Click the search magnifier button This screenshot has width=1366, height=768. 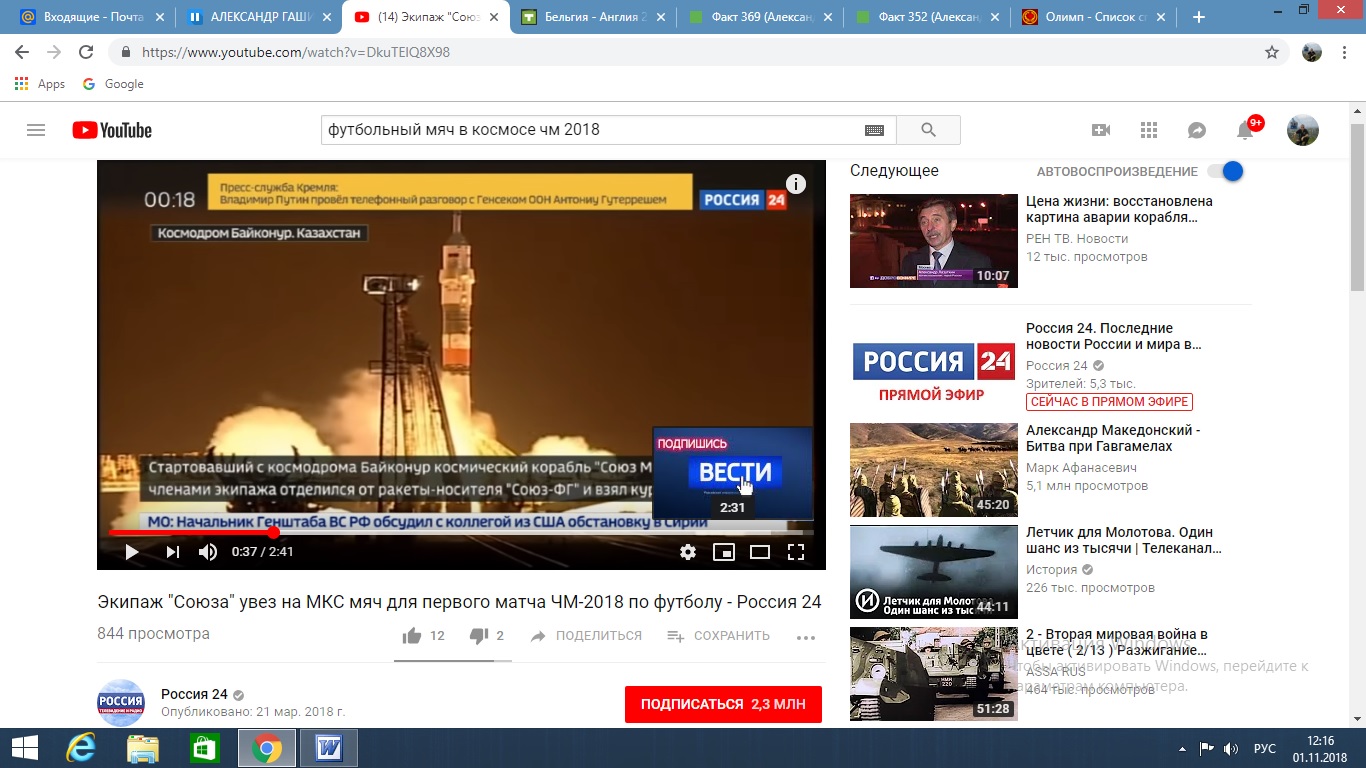(928, 130)
